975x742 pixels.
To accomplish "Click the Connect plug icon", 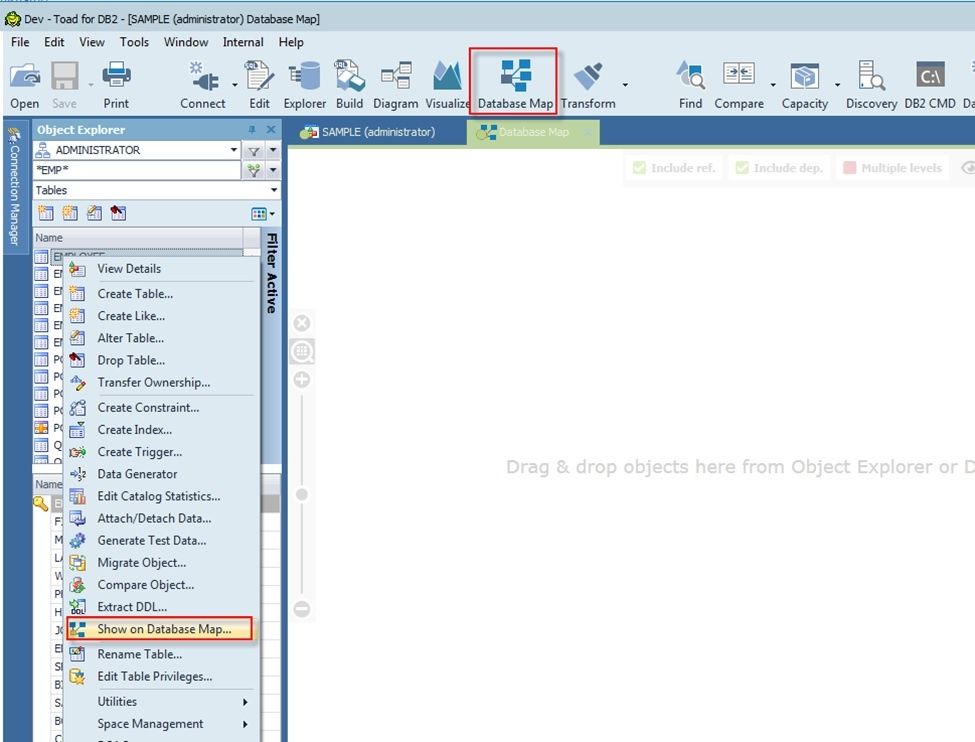I will tap(204, 76).
